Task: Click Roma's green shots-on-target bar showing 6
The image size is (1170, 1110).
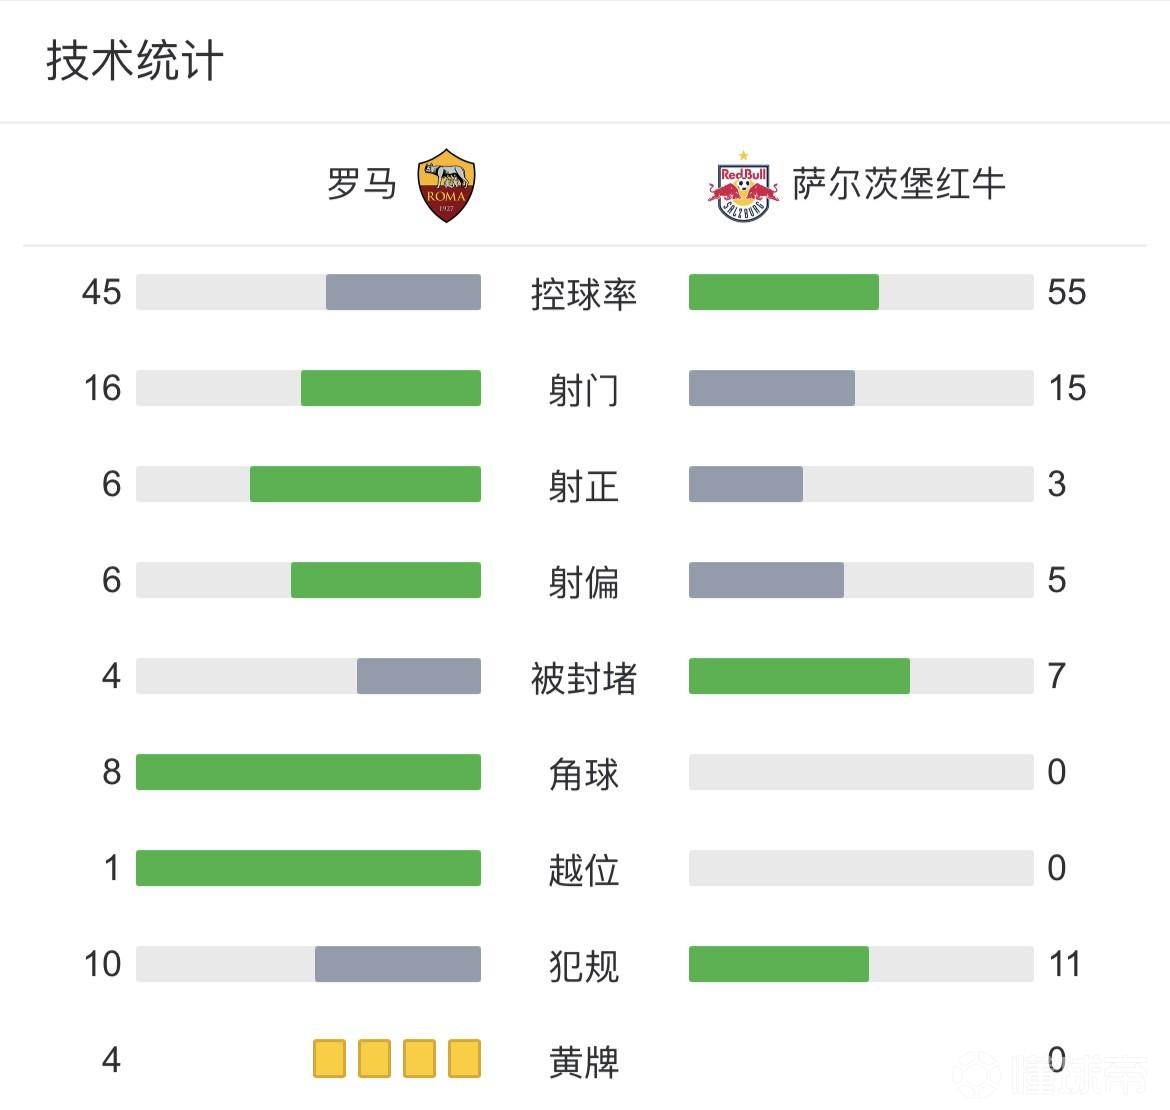Action: tap(365, 484)
